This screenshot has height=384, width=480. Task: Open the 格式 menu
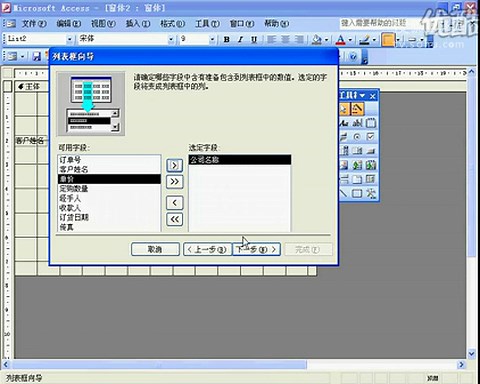pos(172,24)
